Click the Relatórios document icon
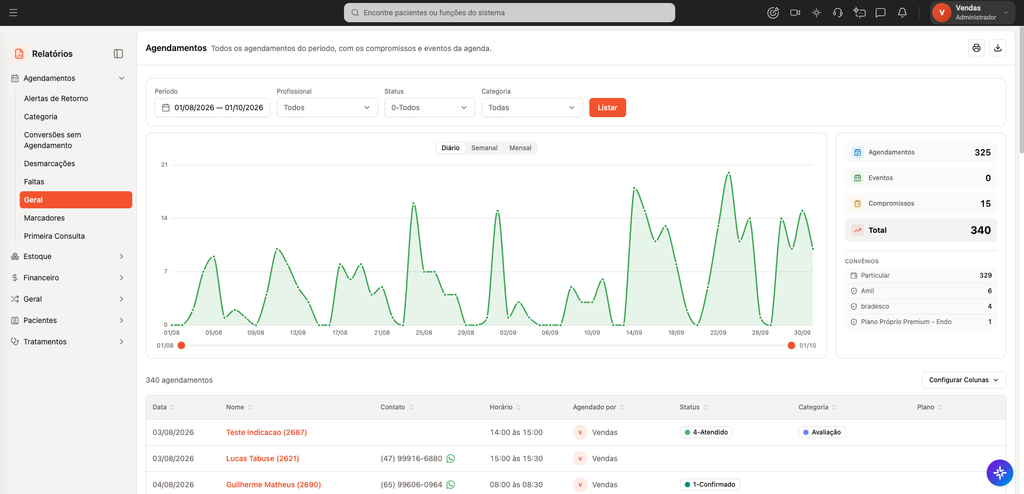Screen dimensions: 1024x494 pos(19,54)
